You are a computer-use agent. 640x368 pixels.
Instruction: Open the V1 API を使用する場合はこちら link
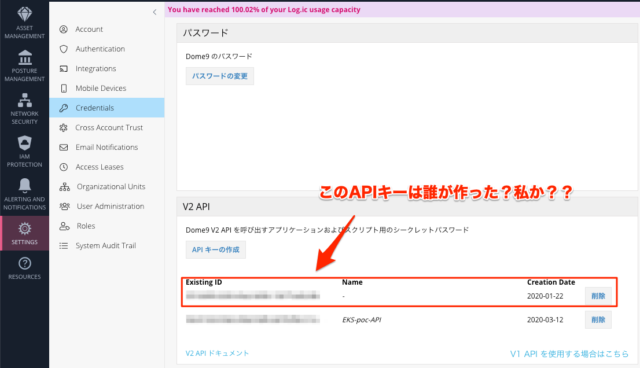tap(569, 354)
